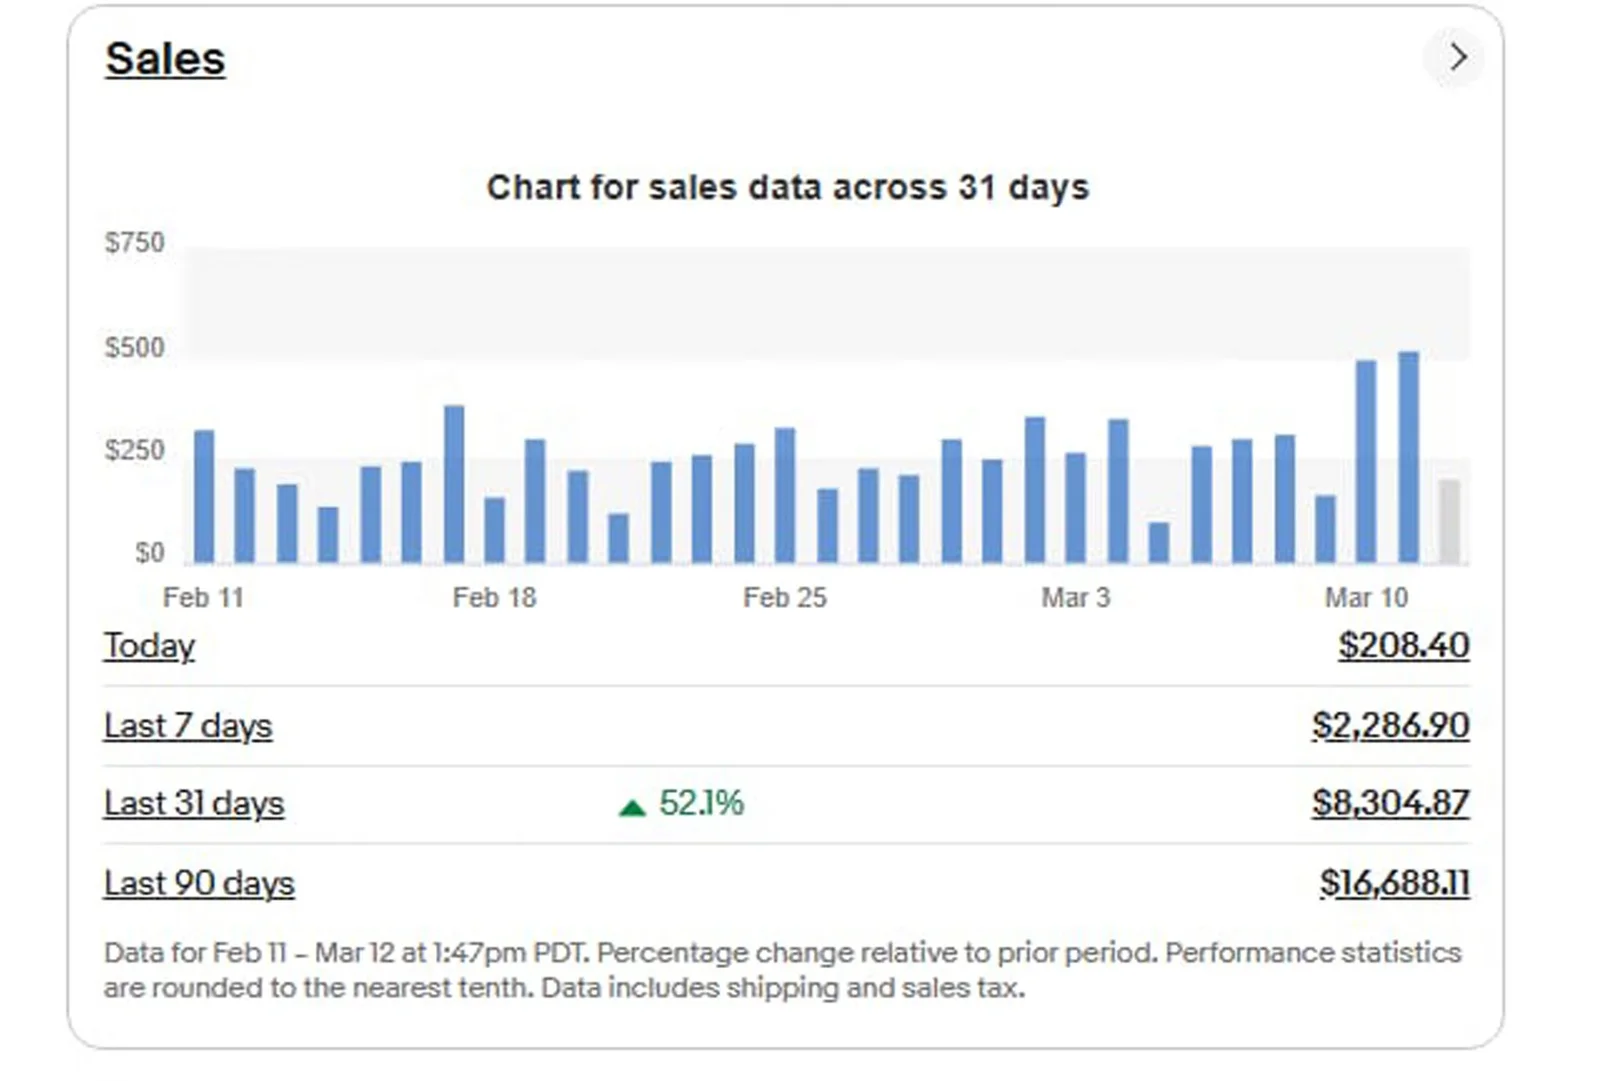Open the Sales heading link

(165, 59)
